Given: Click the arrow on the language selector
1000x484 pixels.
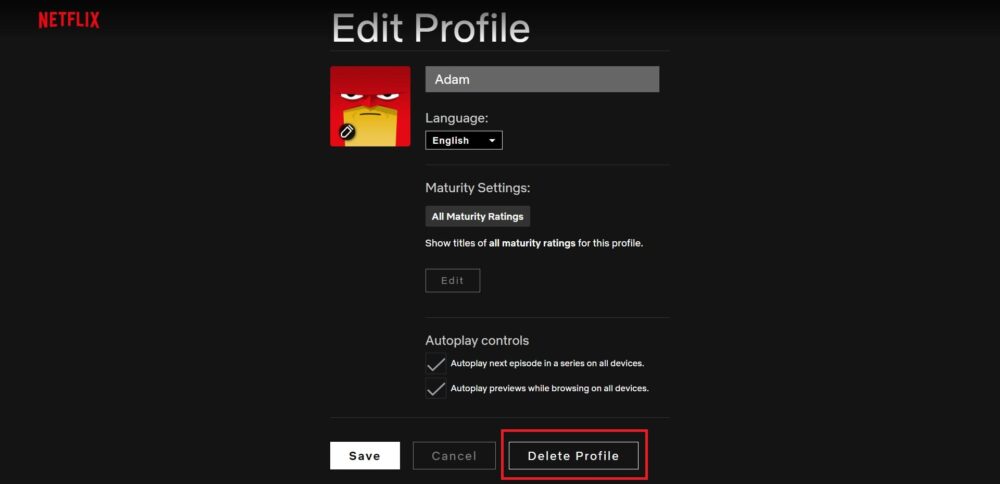Looking at the screenshot, I should coord(492,141).
